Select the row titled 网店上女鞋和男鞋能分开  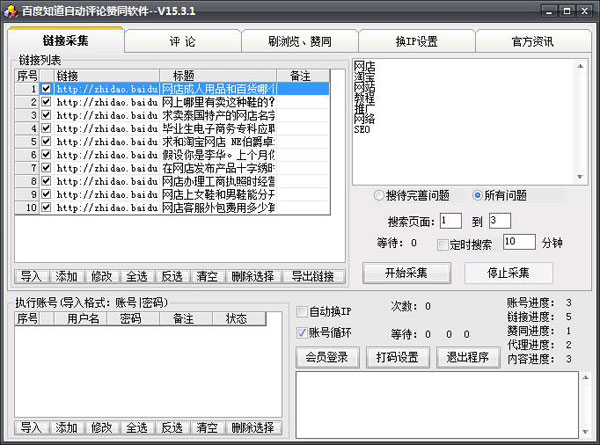[172, 194]
